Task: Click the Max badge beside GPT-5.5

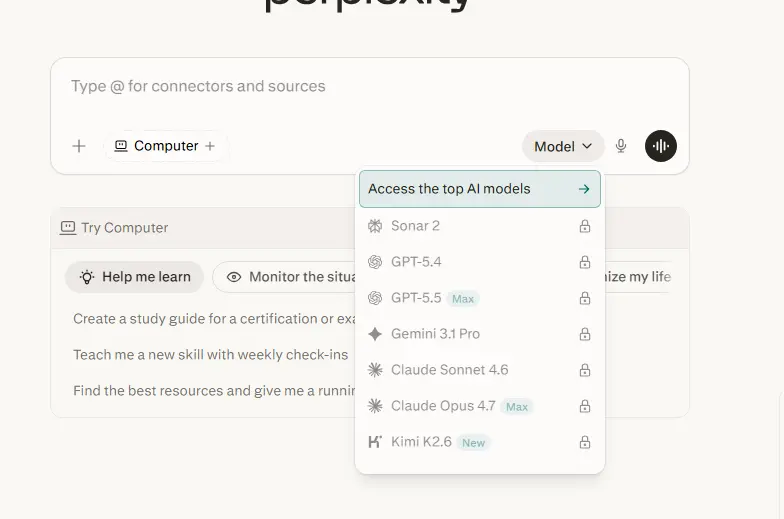Action: (462, 299)
